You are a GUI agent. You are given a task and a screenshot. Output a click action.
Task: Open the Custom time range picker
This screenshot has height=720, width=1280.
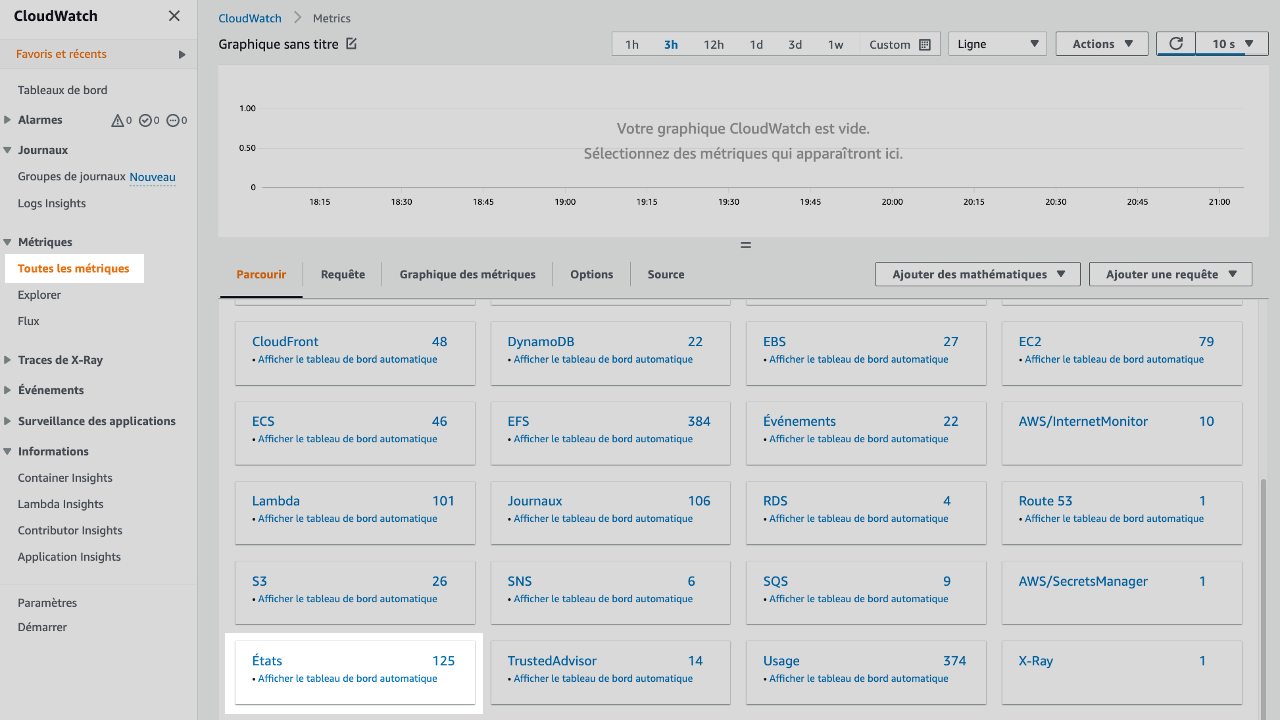(900, 44)
